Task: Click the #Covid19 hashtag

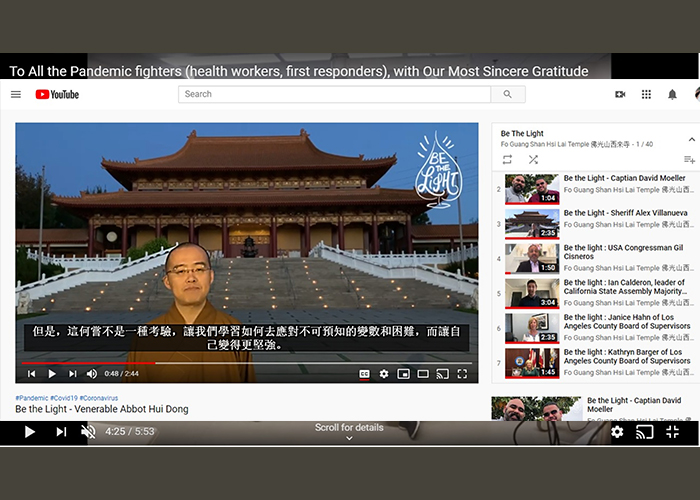Action: click(x=64, y=398)
